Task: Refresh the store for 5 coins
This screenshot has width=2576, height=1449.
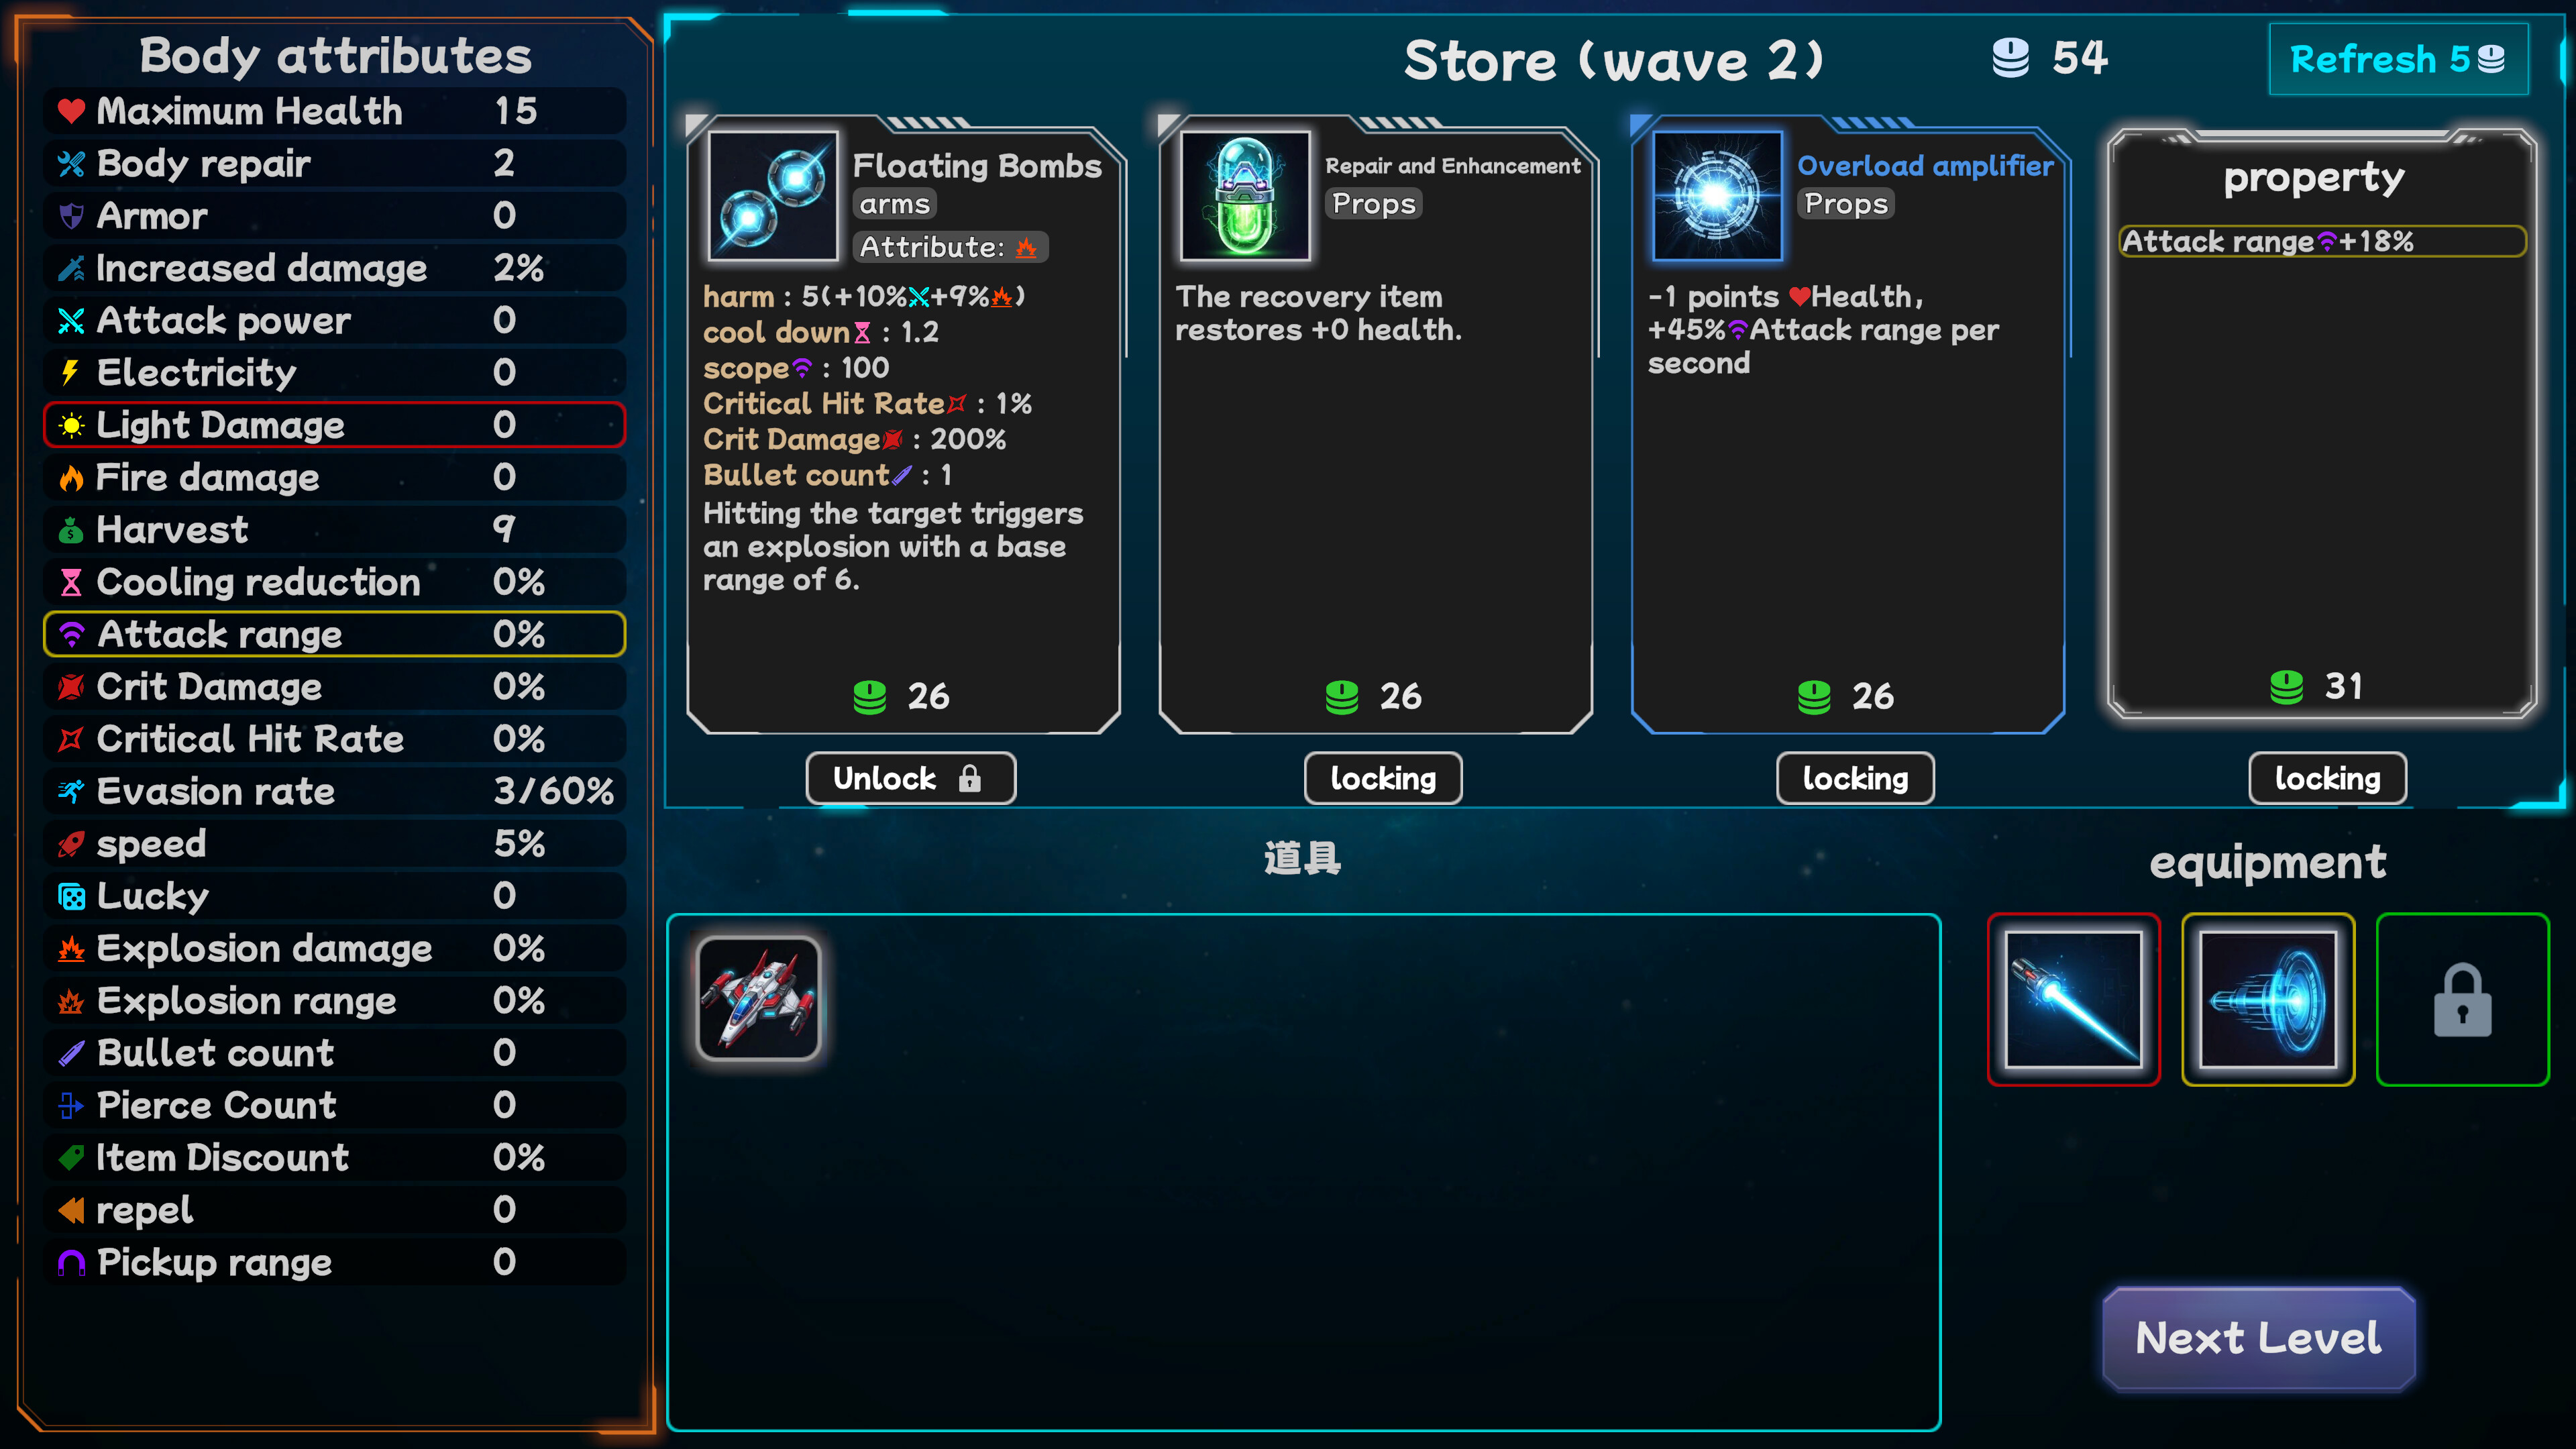Action: [2398, 59]
